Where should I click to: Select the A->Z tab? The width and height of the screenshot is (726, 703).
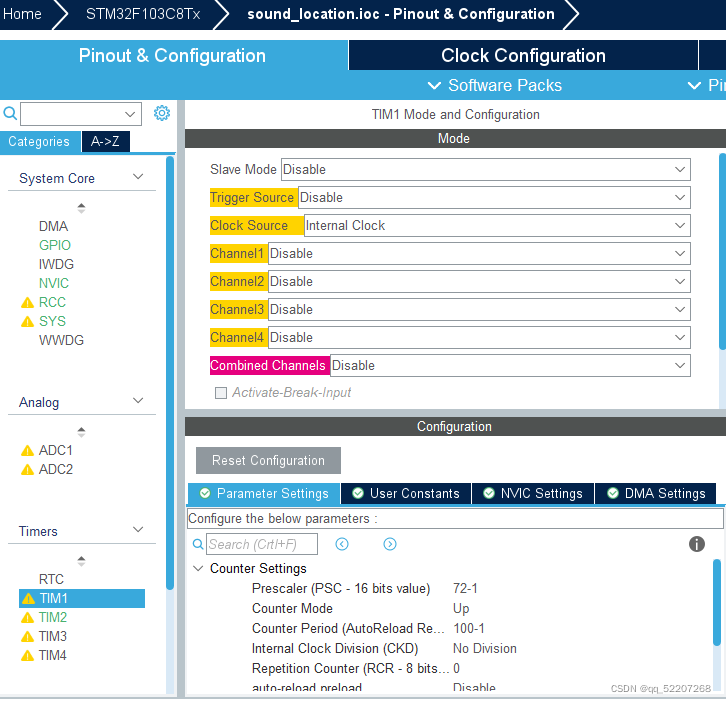pos(106,141)
